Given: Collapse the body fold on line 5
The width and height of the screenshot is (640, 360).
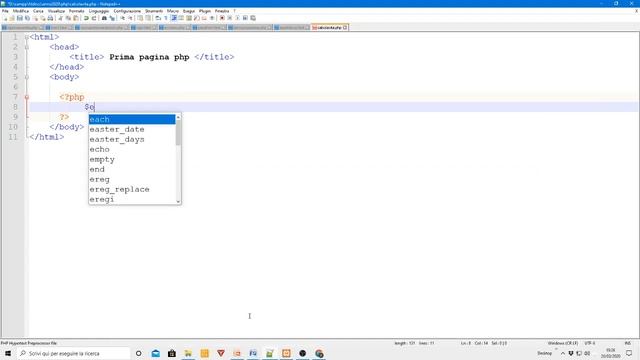Looking at the screenshot, I should pos(27,77).
